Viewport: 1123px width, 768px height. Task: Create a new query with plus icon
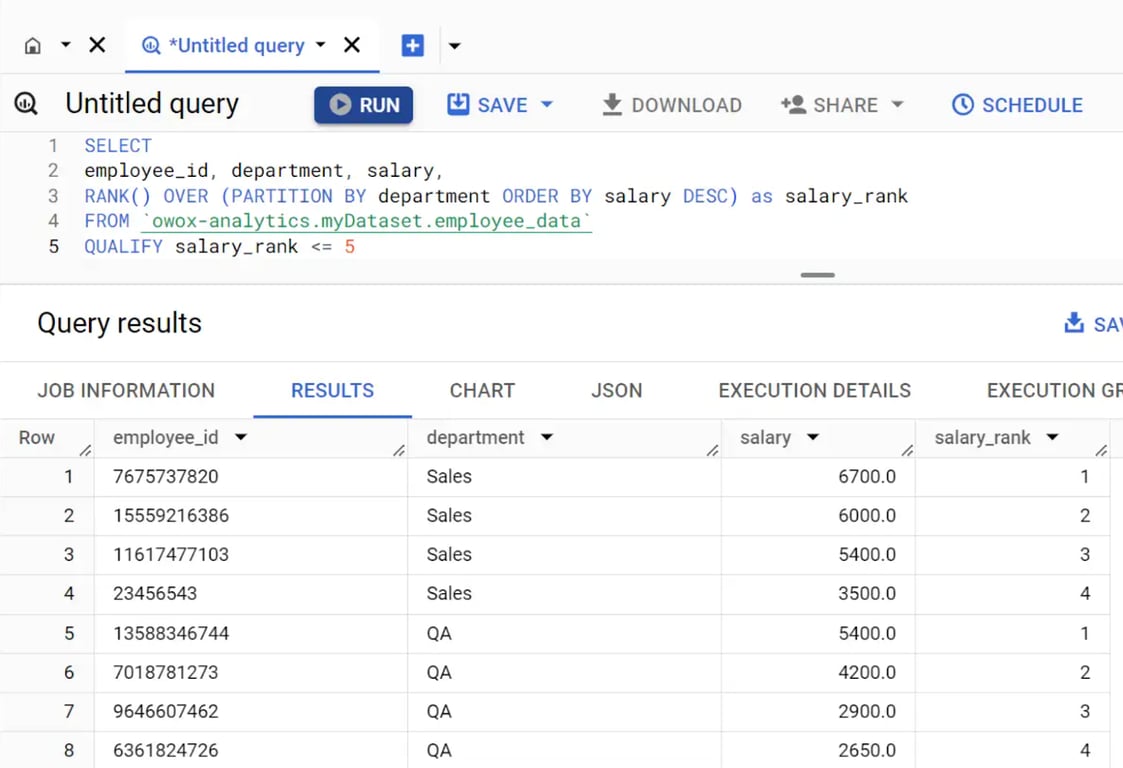pos(412,46)
